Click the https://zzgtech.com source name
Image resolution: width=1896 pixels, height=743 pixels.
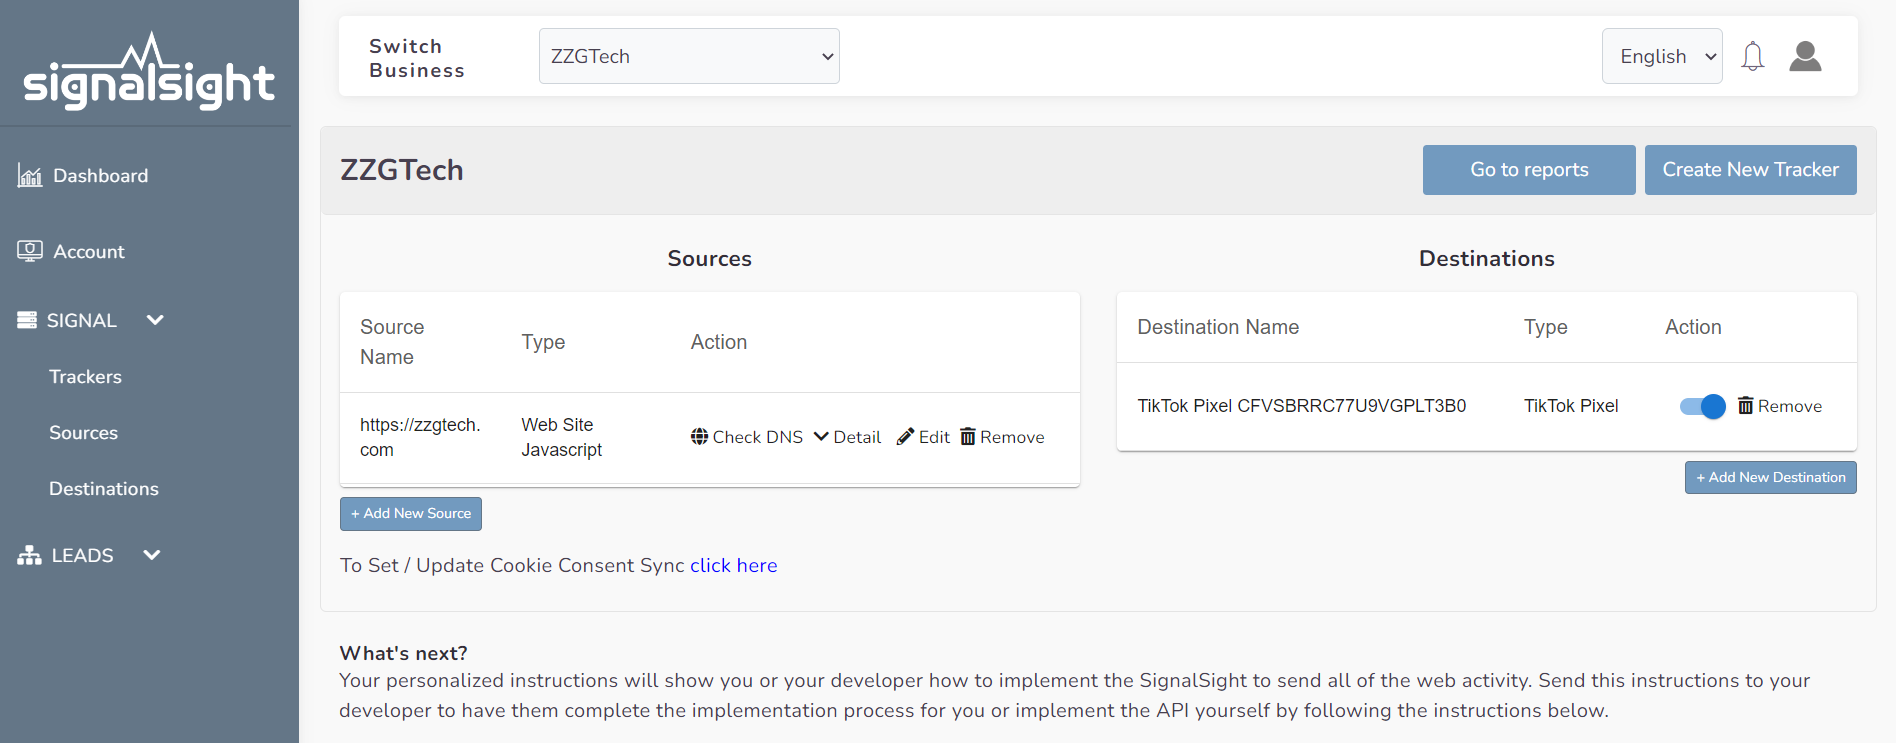pyautogui.click(x=420, y=437)
